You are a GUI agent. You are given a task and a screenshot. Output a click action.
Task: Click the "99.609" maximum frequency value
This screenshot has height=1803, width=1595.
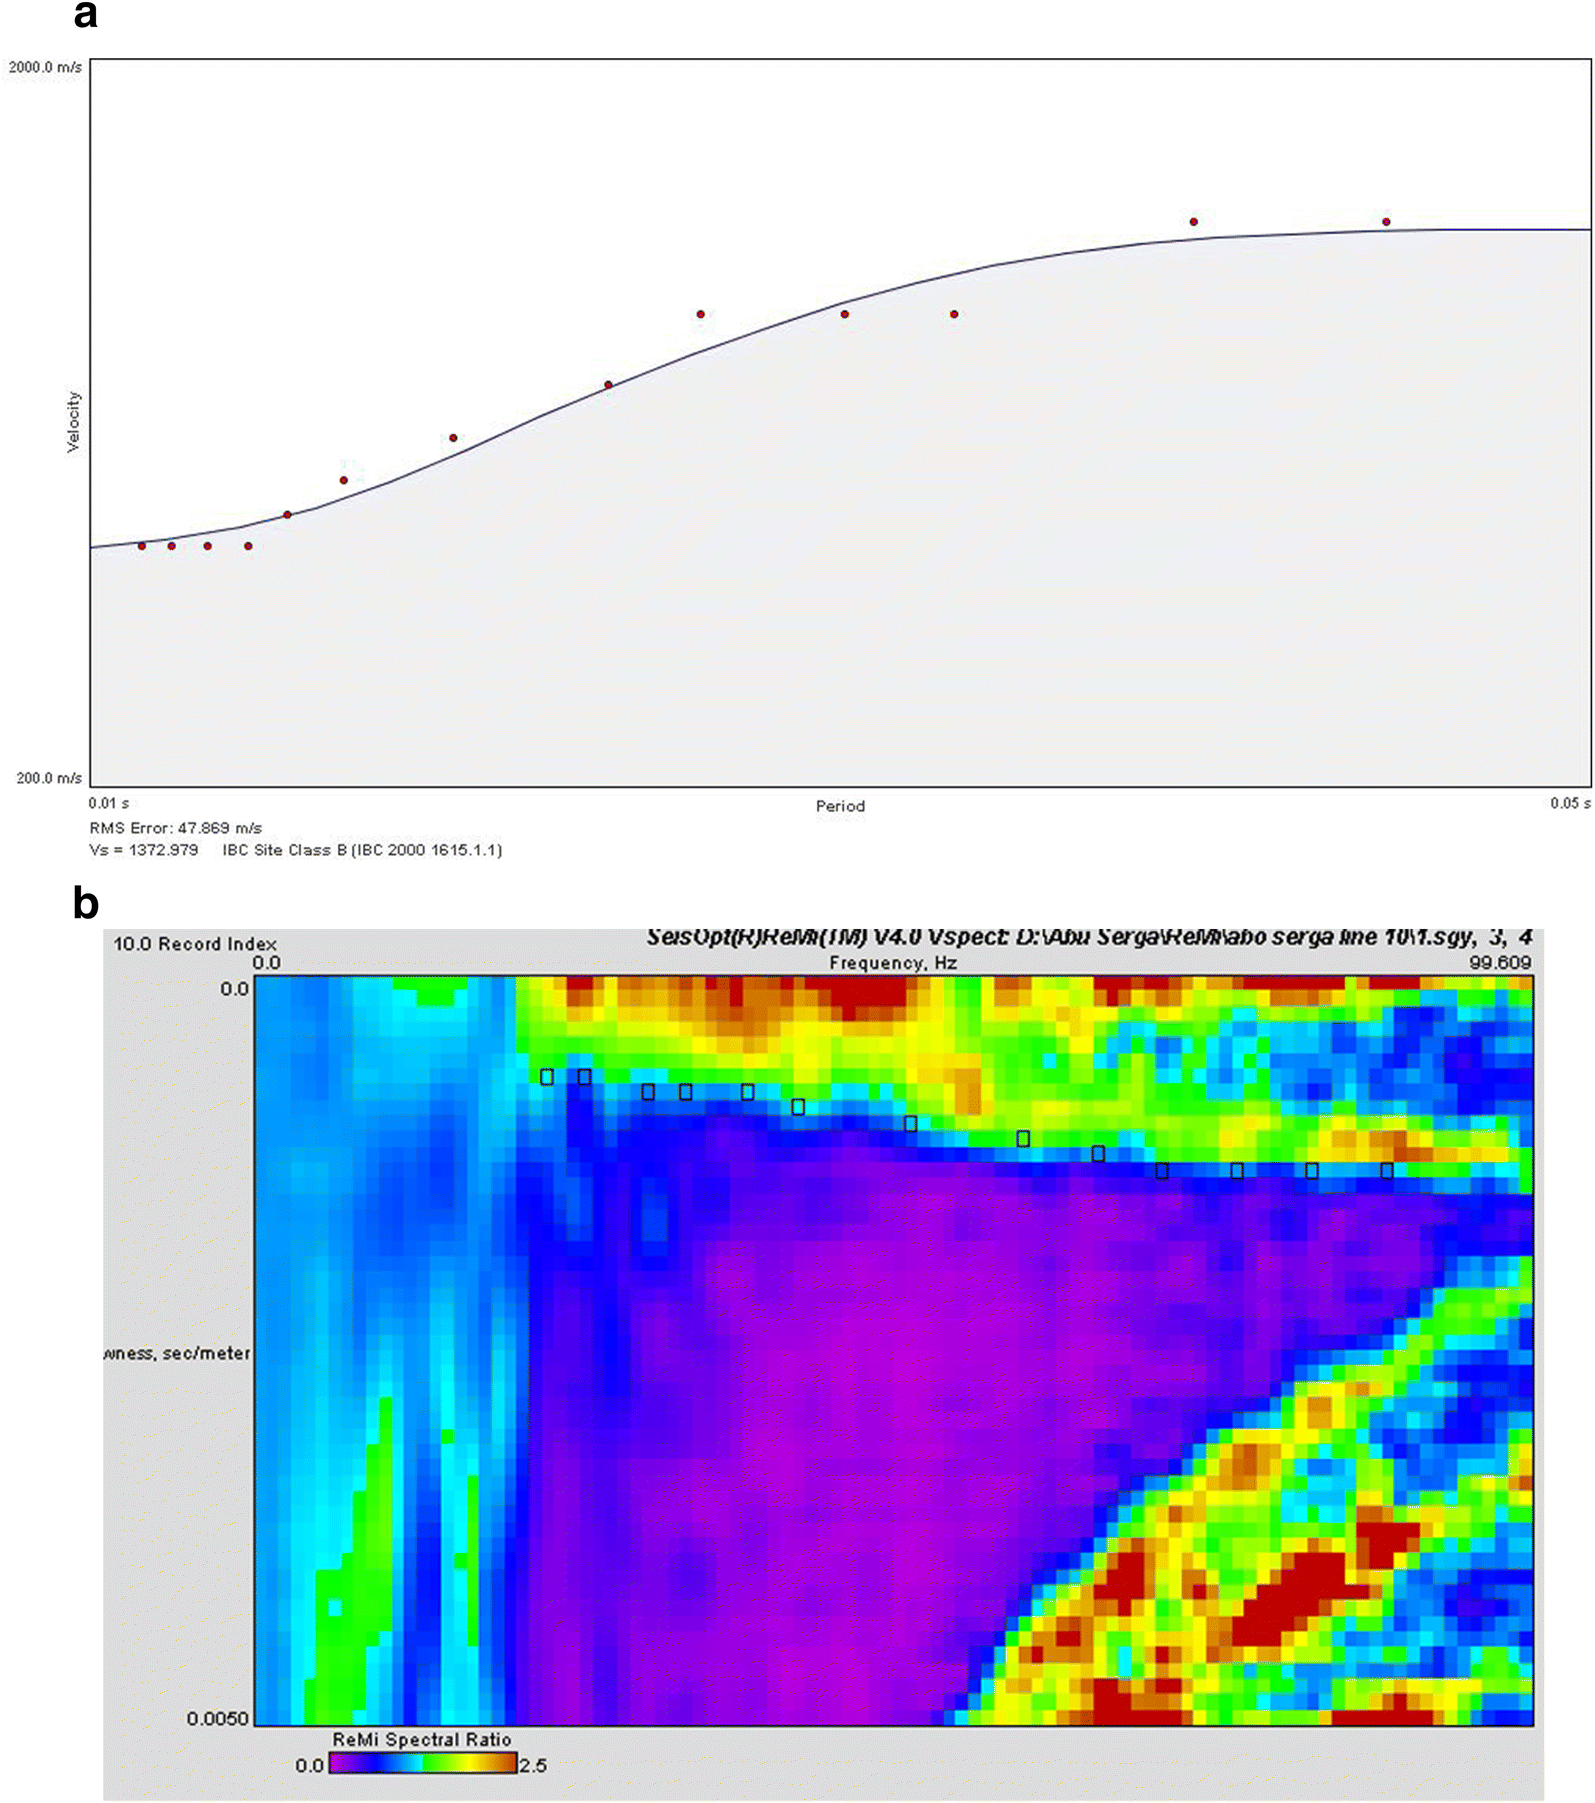click(x=1500, y=962)
